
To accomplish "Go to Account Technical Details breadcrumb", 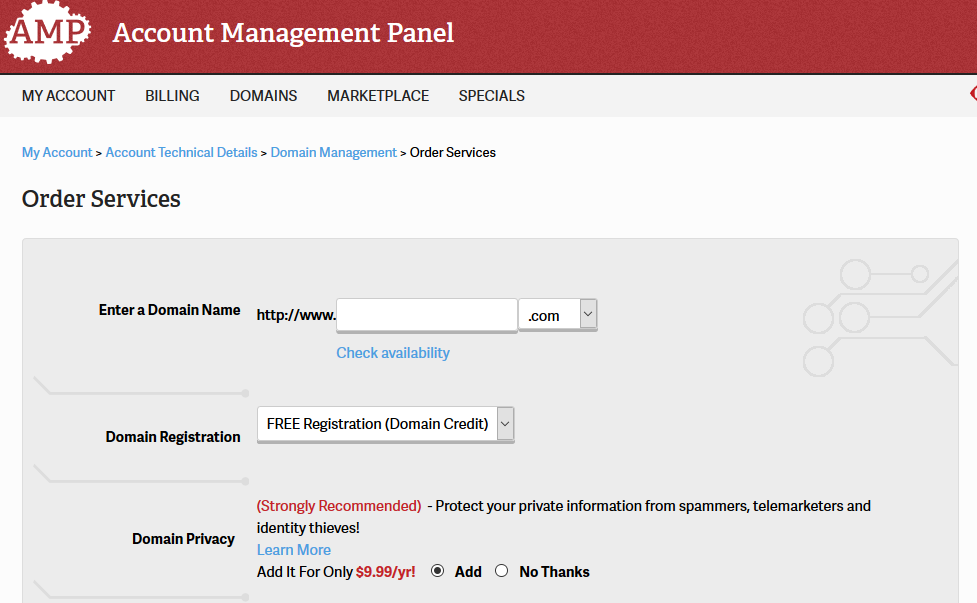I will pos(181,153).
